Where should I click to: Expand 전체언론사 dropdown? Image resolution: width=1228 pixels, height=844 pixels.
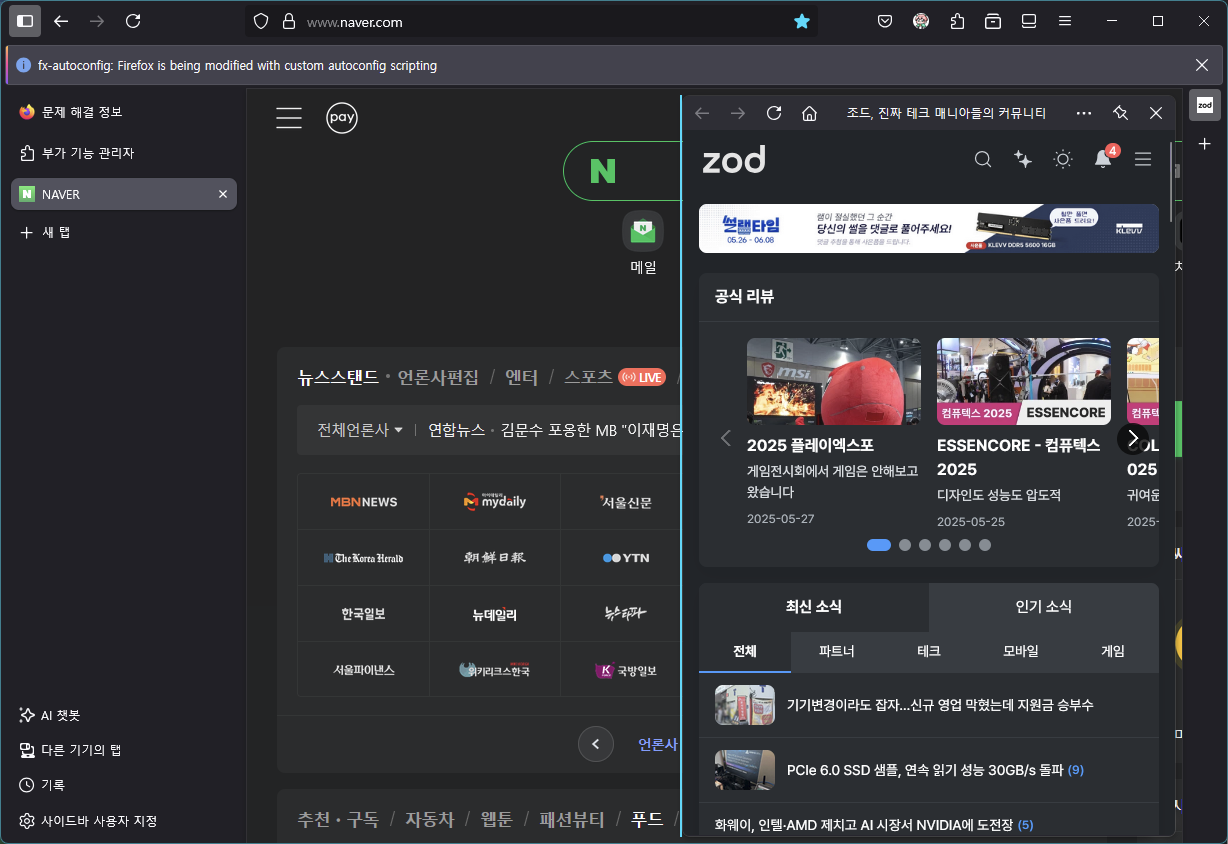point(360,430)
